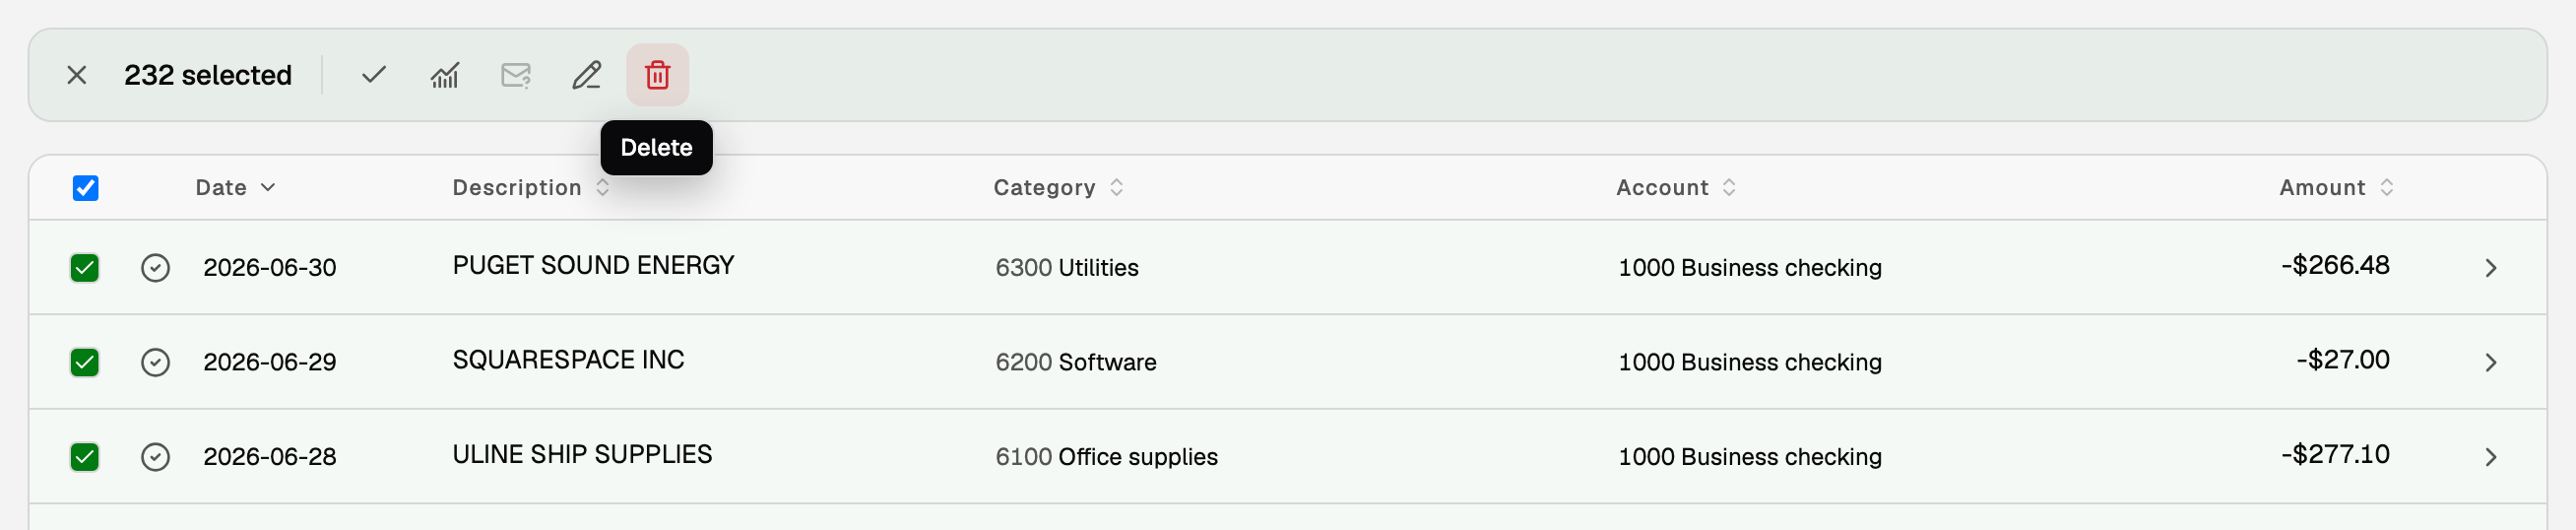The height and width of the screenshot is (530, 2576).
Task: Sort by the Date column header
Action: point(236,188)
